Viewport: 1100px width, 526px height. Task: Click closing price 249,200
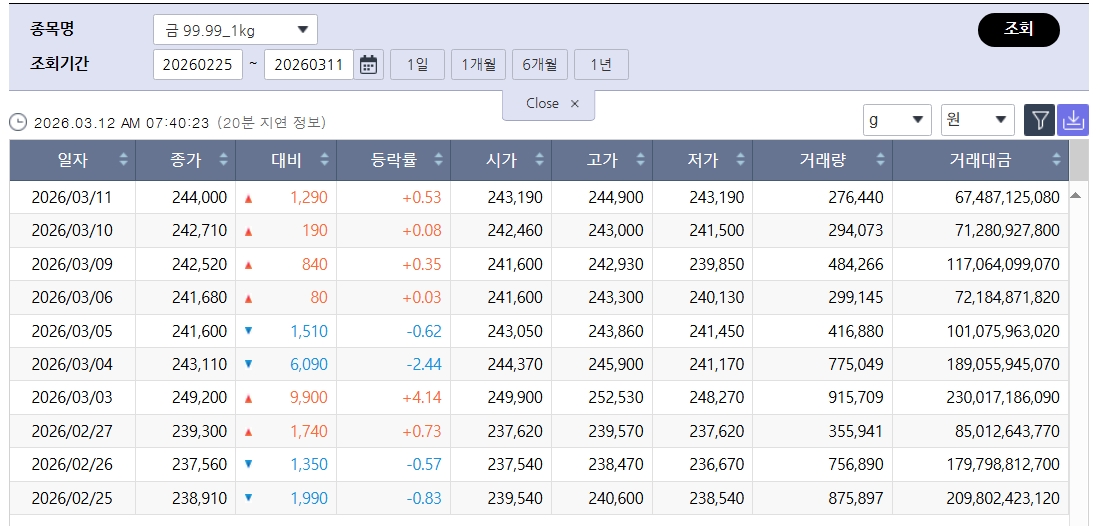199,398
